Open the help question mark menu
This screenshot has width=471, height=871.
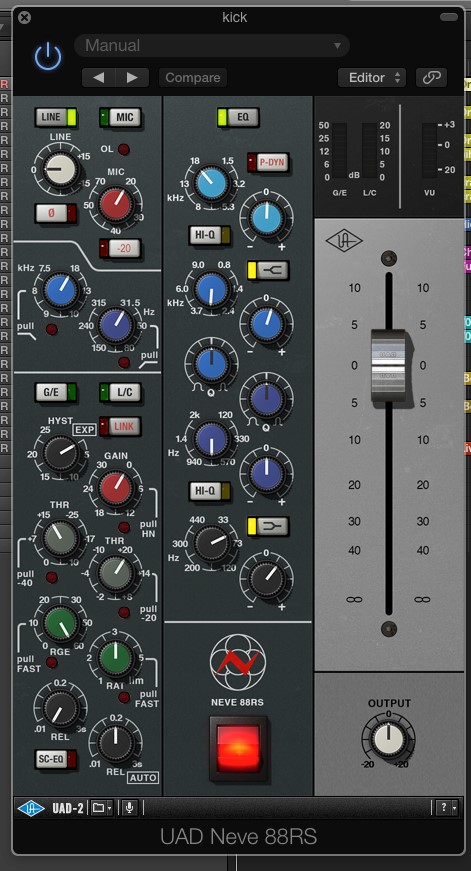coord(447,808)
